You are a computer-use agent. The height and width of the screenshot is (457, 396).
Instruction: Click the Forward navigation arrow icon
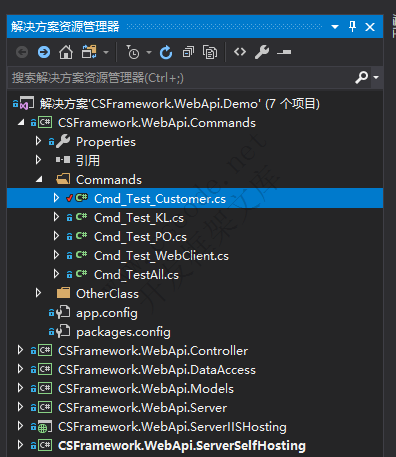pyautogui.click(x=44, y=52)
